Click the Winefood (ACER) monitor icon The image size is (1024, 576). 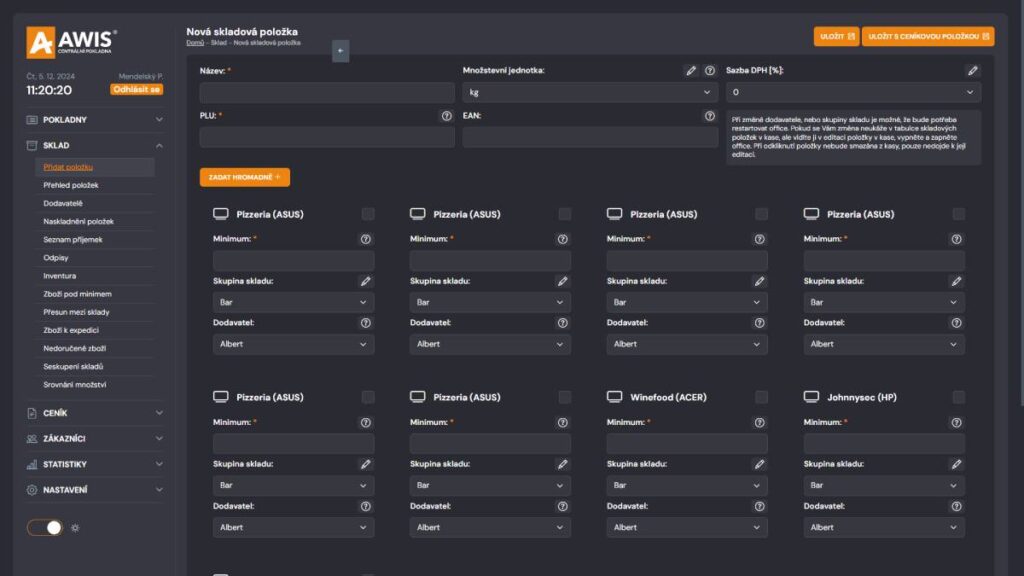tap(614, 397)
